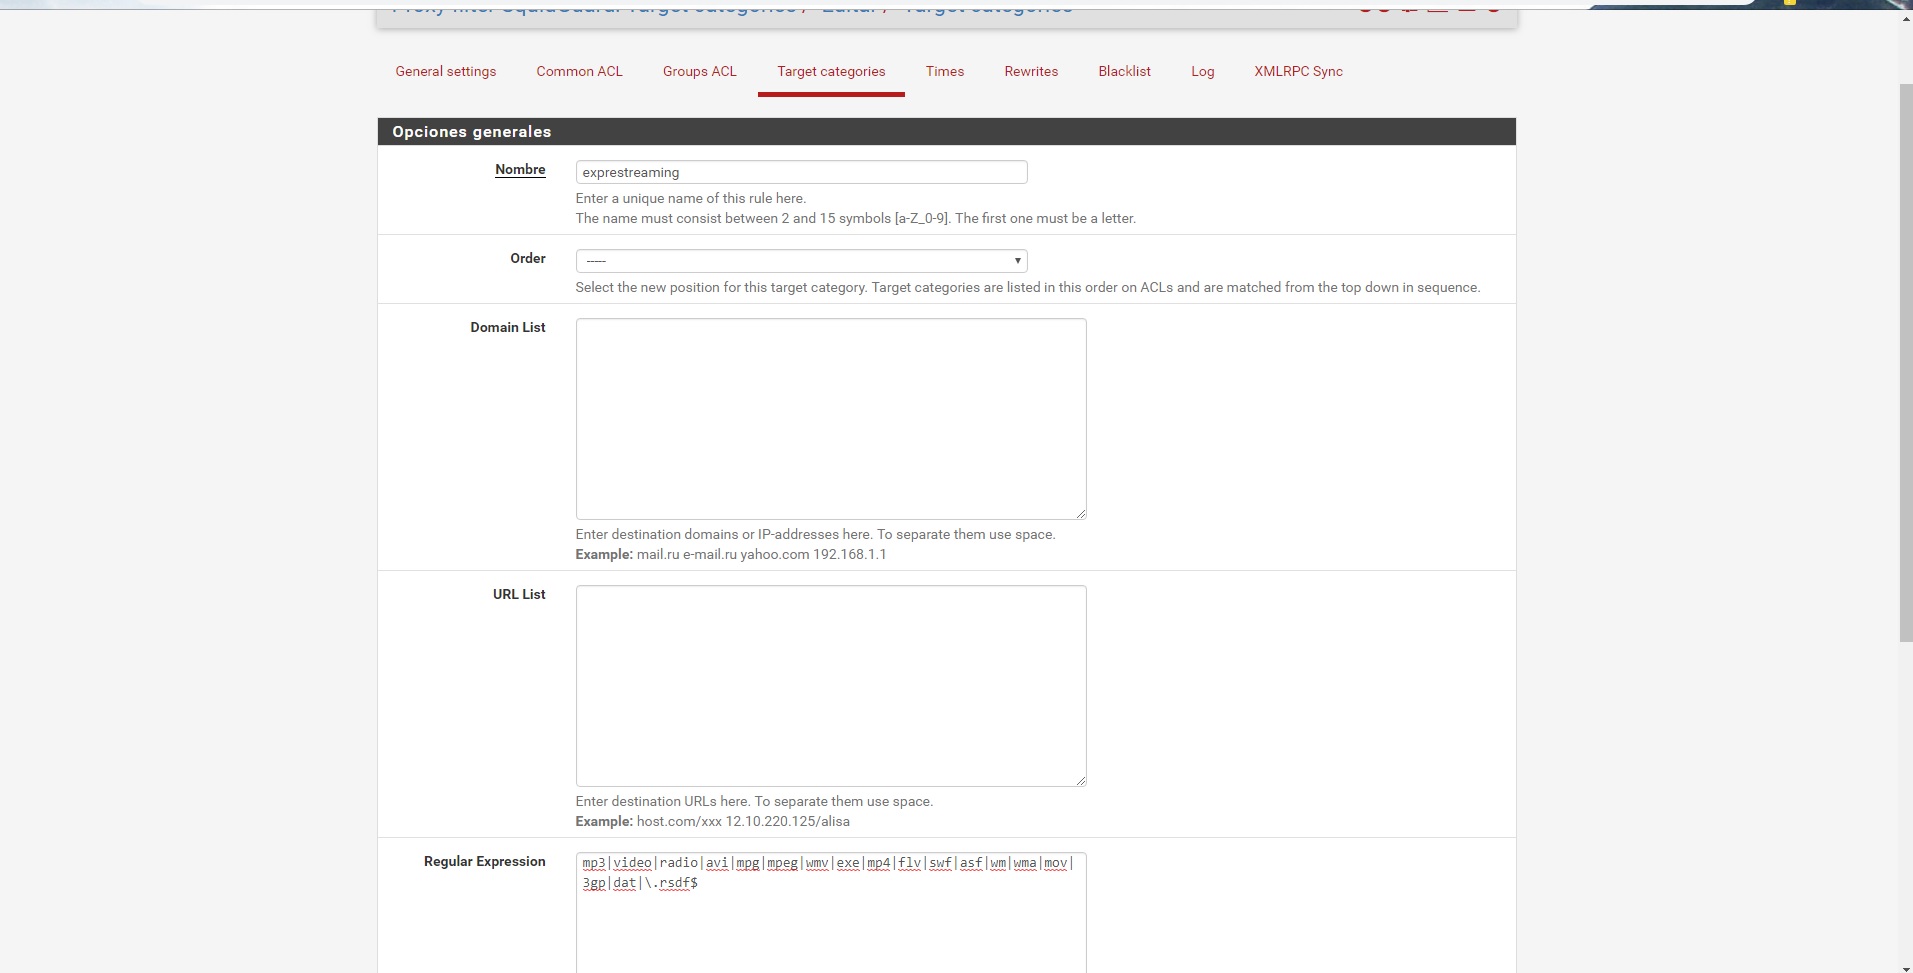Viewport: 1913px width, 973px height.
Task: Open the Blacklist tab
Action: click(1124, 71)
